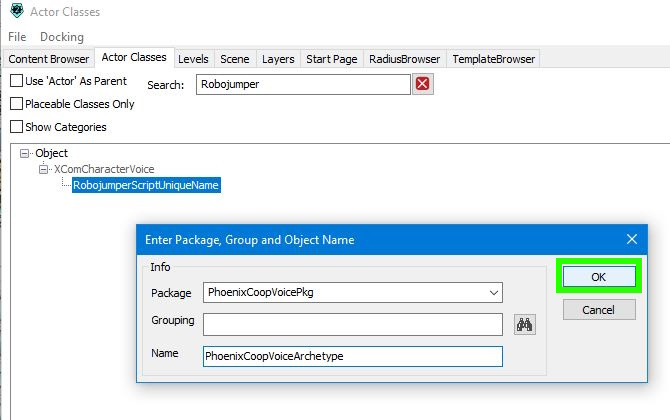Image resolution: width=670 pixels, height=420 pixels.
Task: Select RobojumperScriptUniqueName in the class tree
Action: [x=146, y=185]
